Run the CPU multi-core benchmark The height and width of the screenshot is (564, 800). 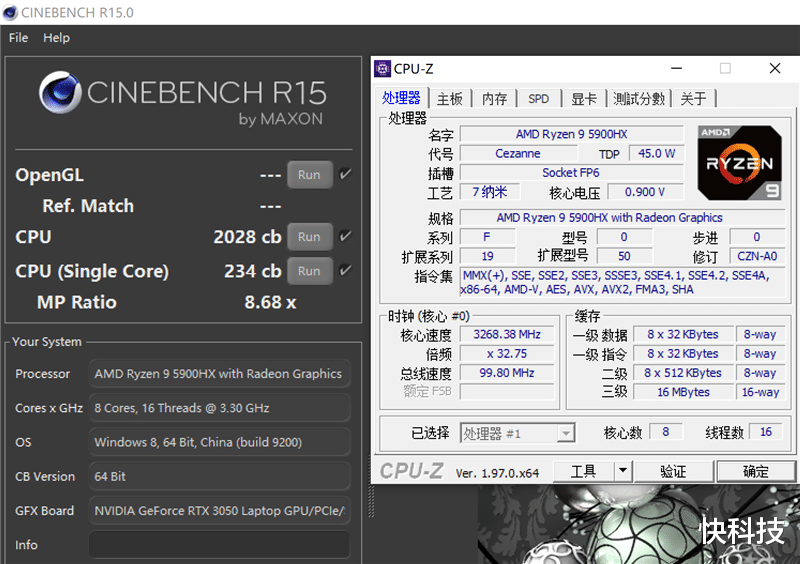[309, 237]
